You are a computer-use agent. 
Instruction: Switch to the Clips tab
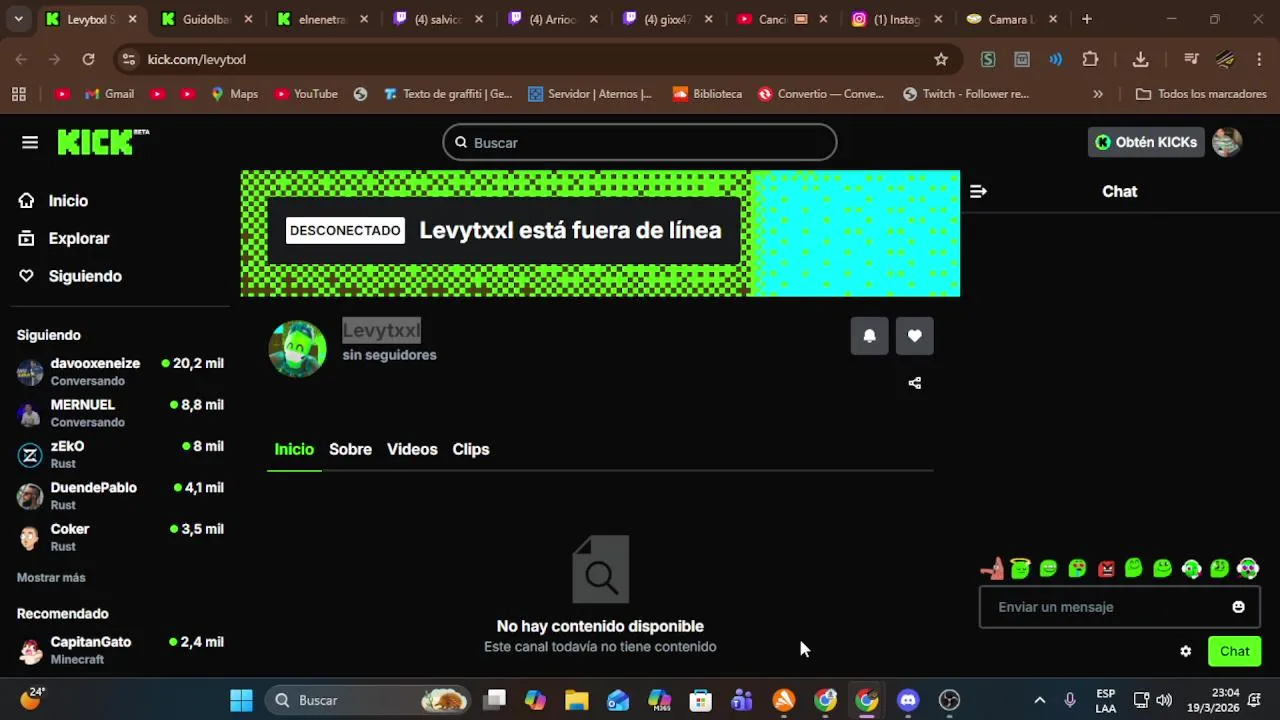coord(471,450)
